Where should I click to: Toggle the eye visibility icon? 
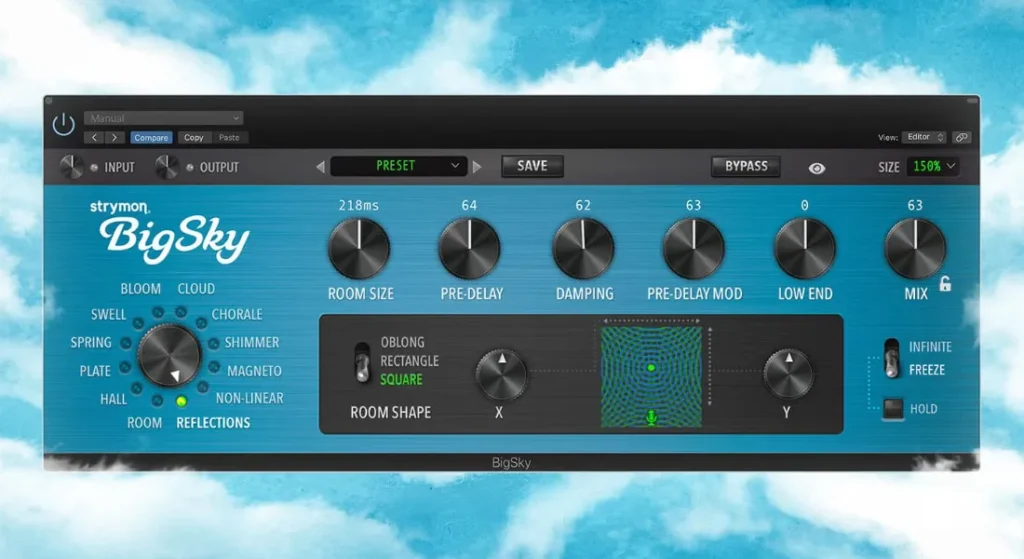(816, 168)
